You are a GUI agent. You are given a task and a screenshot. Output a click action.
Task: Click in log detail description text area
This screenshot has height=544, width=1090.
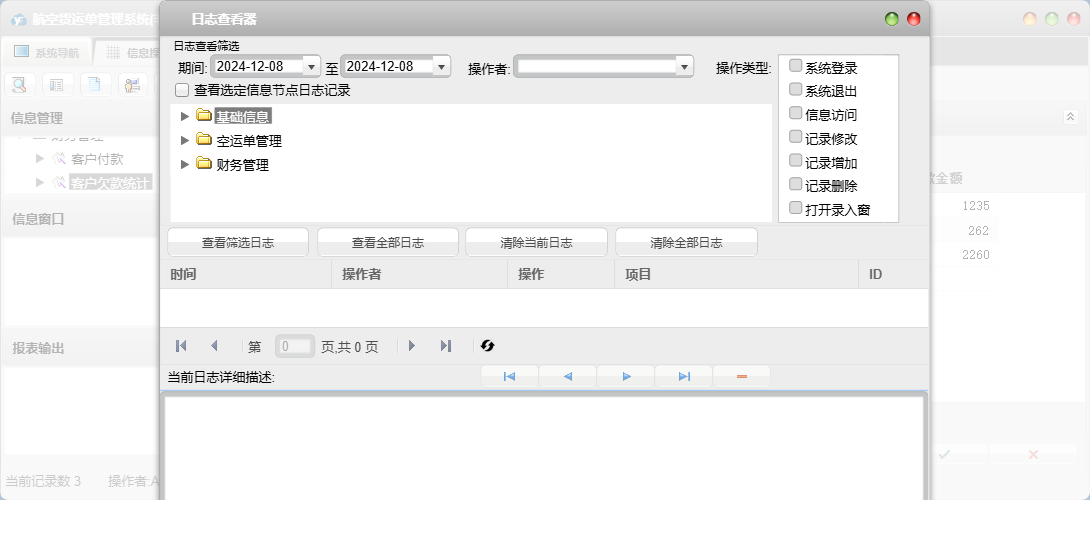[544, 447]
